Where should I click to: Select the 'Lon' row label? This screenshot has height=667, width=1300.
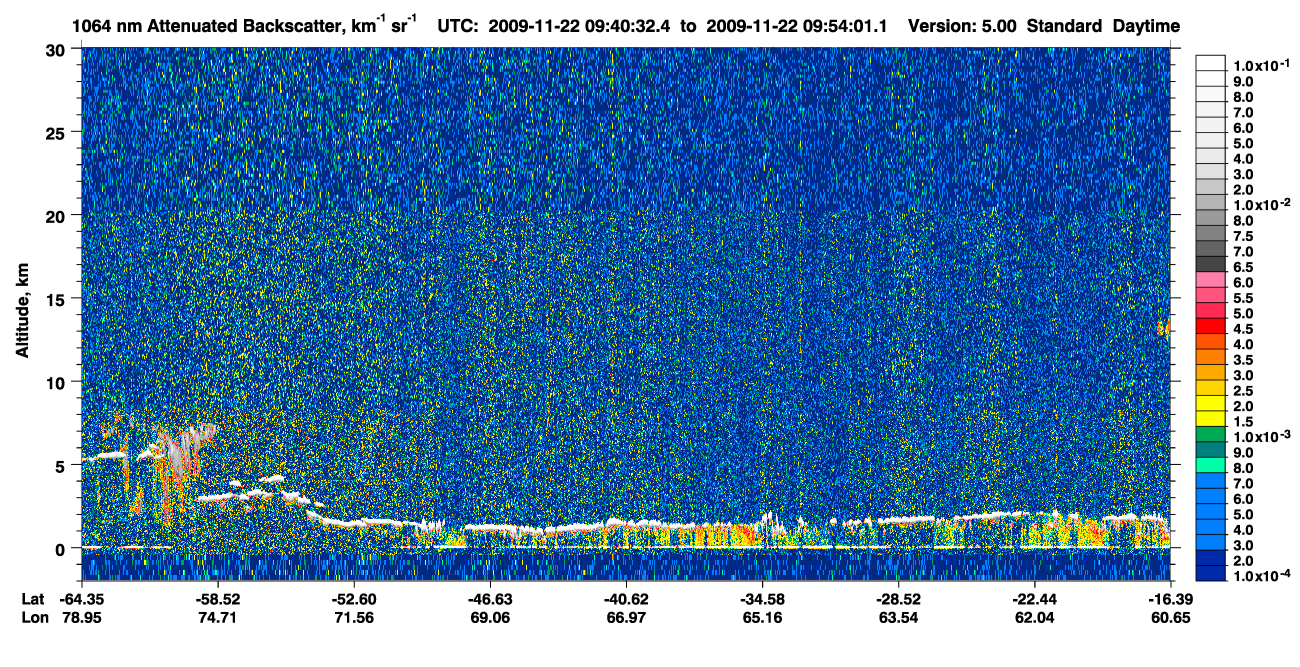33,617
